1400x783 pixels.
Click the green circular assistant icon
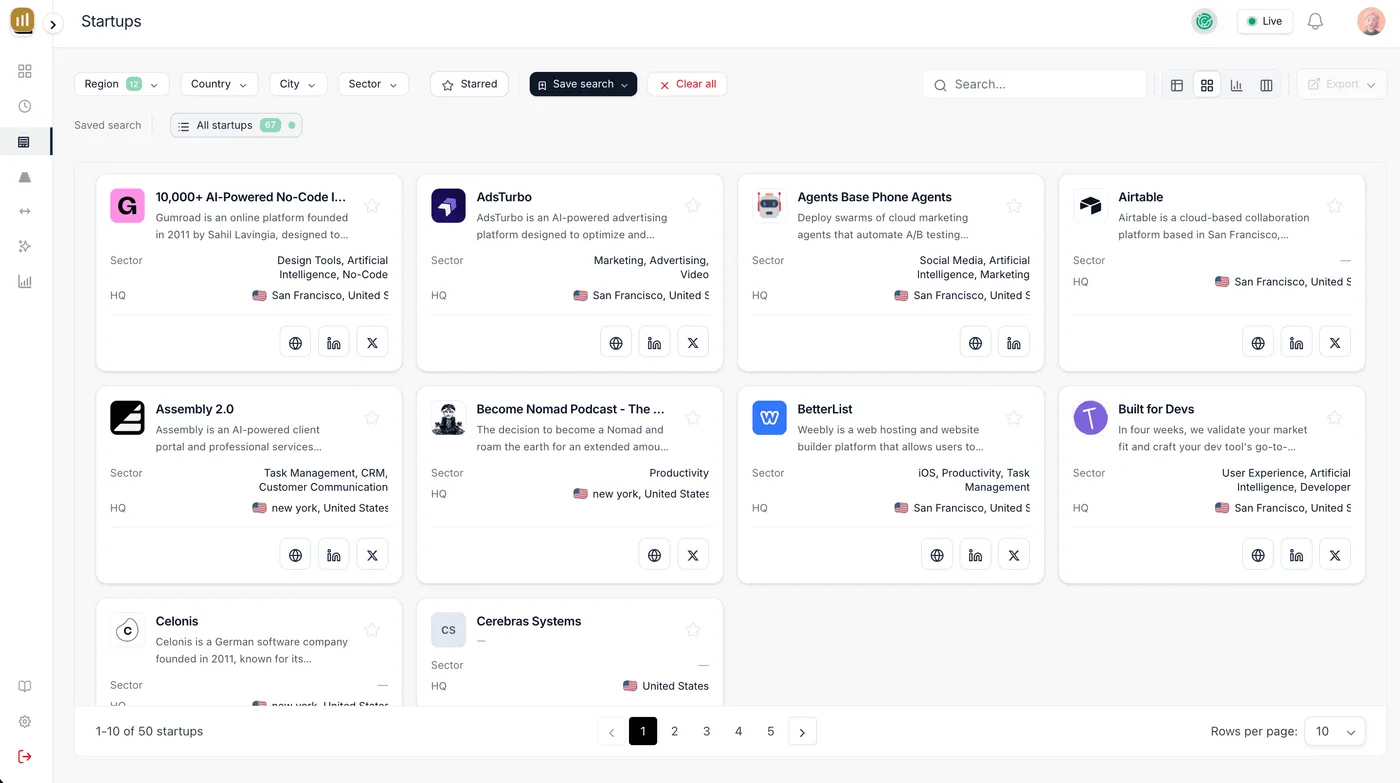coord(1204,21)
